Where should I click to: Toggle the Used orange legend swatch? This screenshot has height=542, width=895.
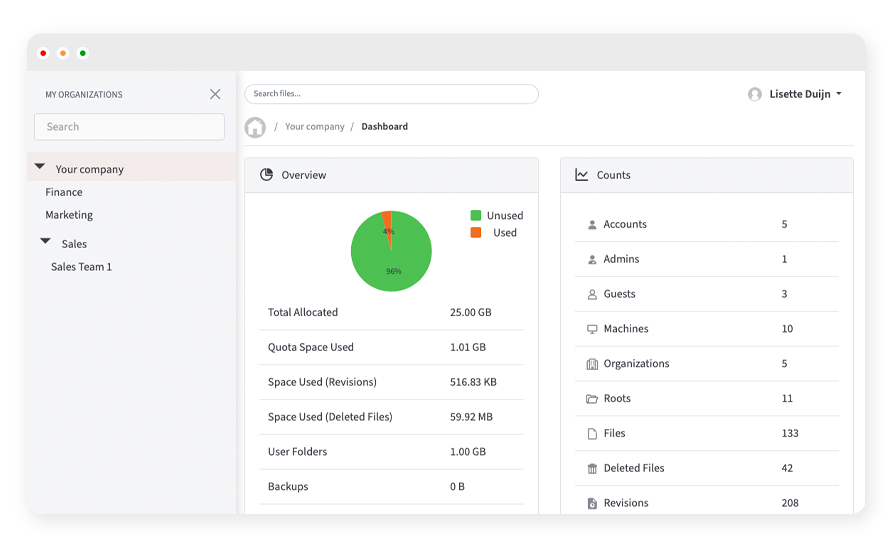coord(476,232)
